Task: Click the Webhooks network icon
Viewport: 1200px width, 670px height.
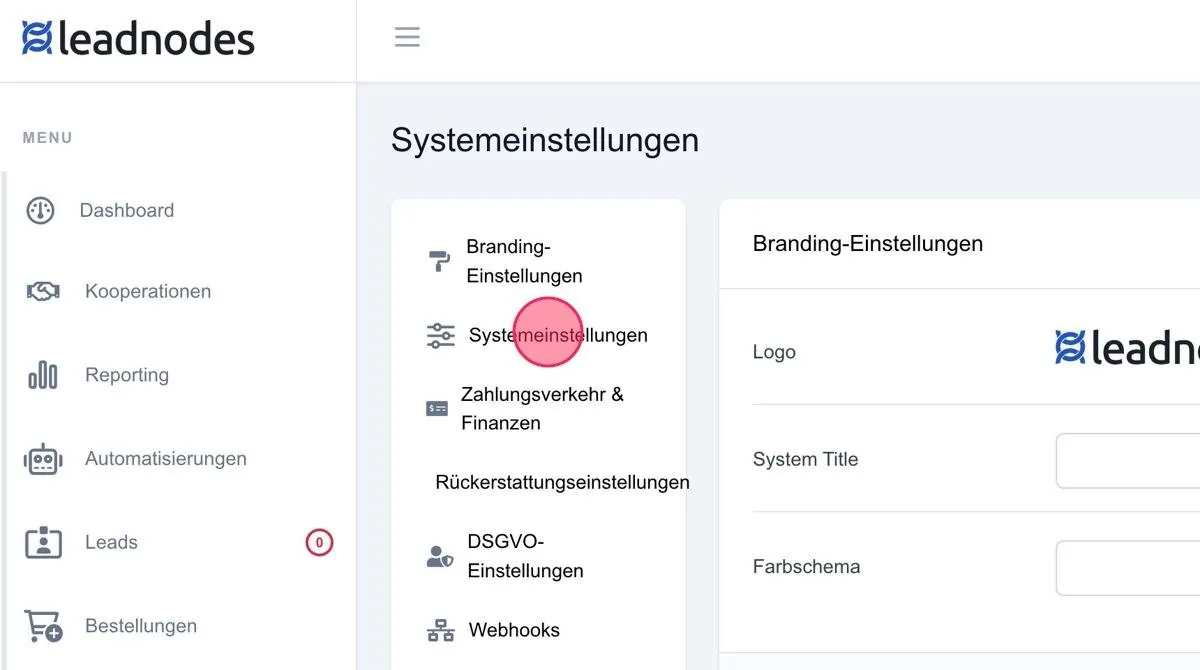Action: [441, 631]
